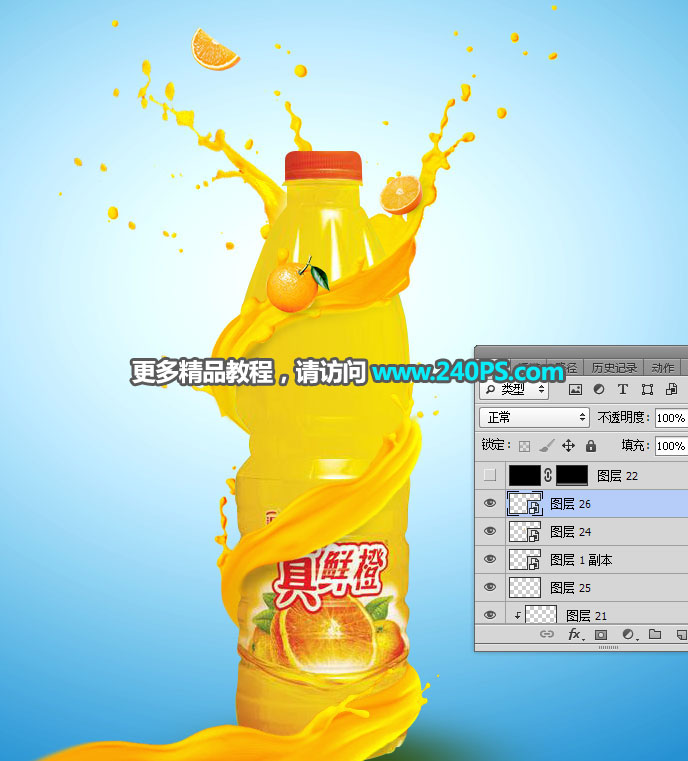Select layer name 图层 22
Screen dimensions: 688x761
click(617, 476)
